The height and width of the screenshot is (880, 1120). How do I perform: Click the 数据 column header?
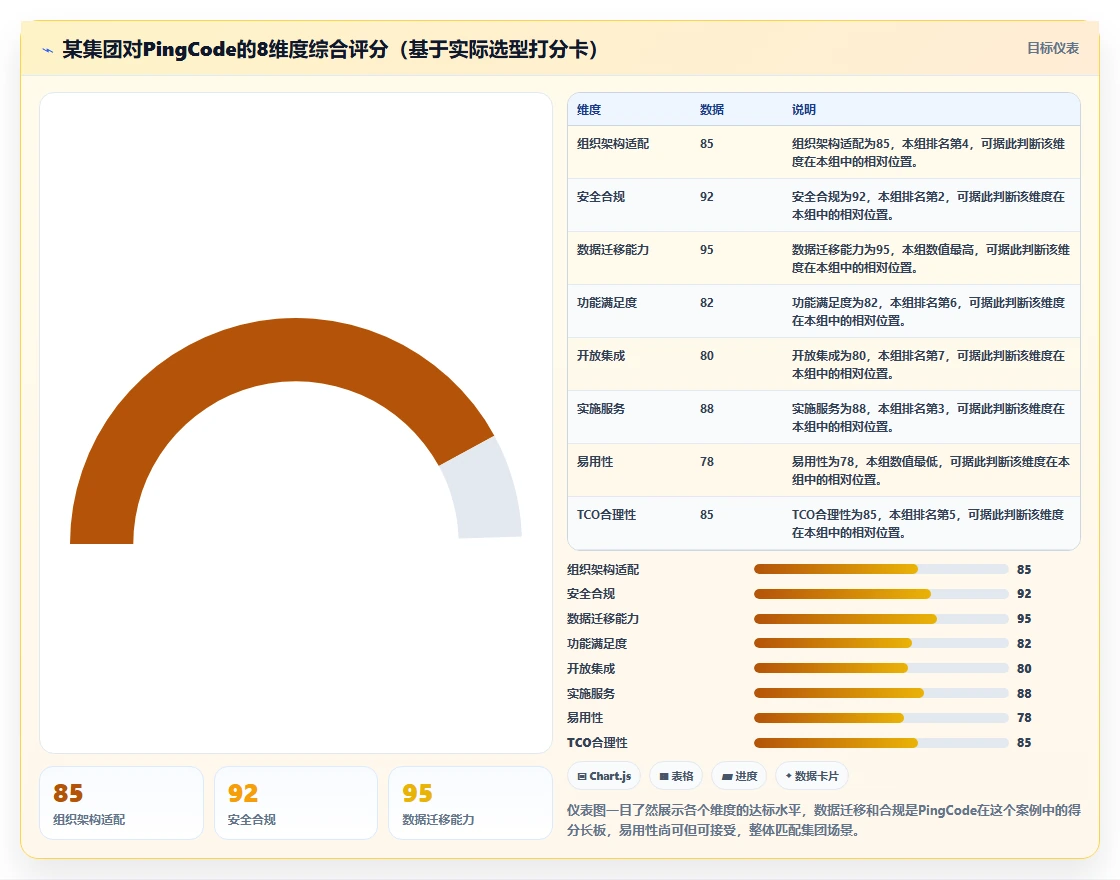pos(711,109)
